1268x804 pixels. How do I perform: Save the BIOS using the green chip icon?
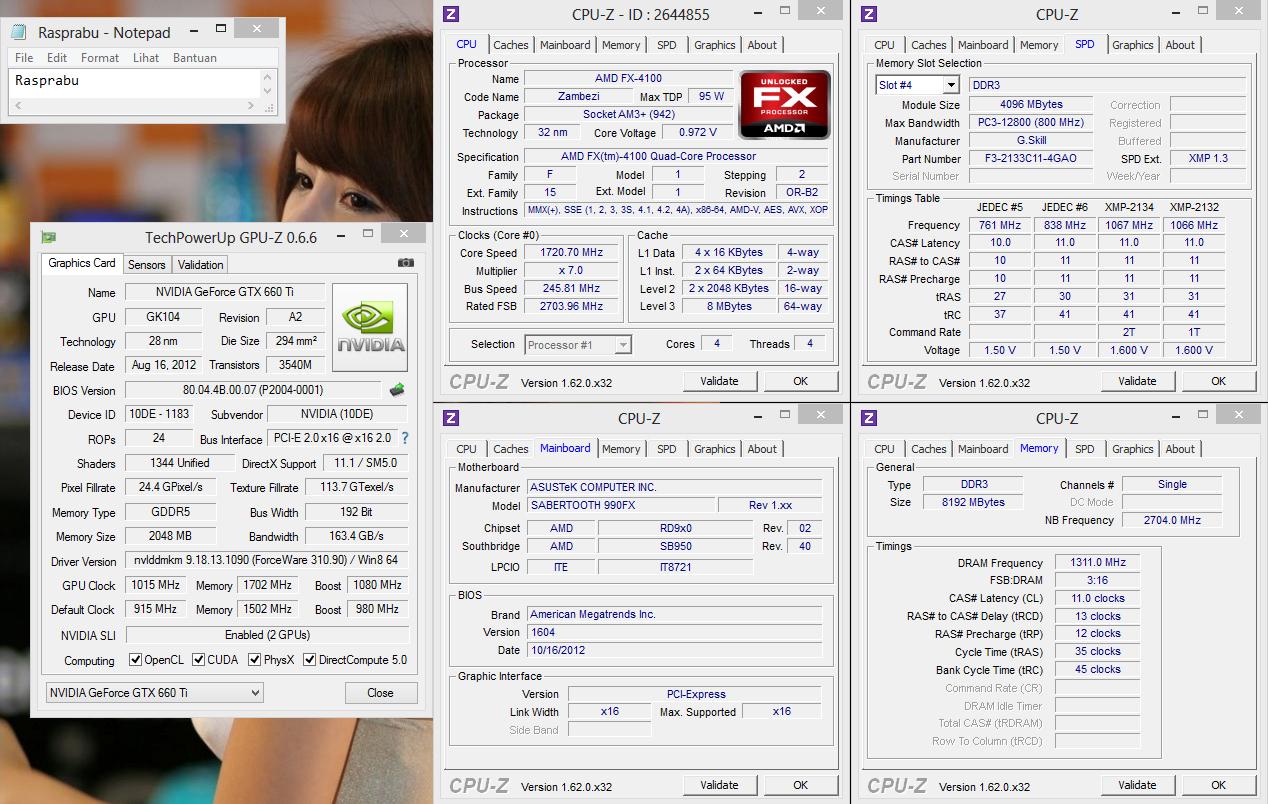click(x=398, y=390)
